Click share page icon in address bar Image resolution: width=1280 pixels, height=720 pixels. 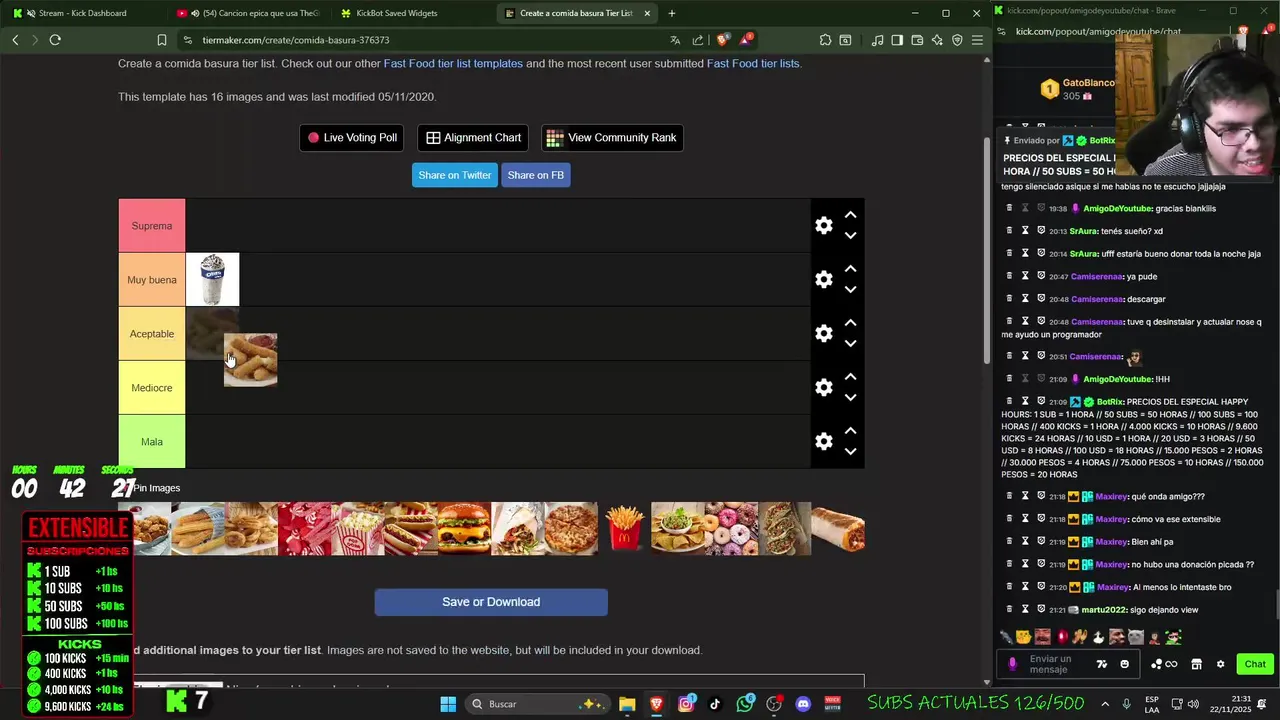pyautogui.click(x=698, y=40)
